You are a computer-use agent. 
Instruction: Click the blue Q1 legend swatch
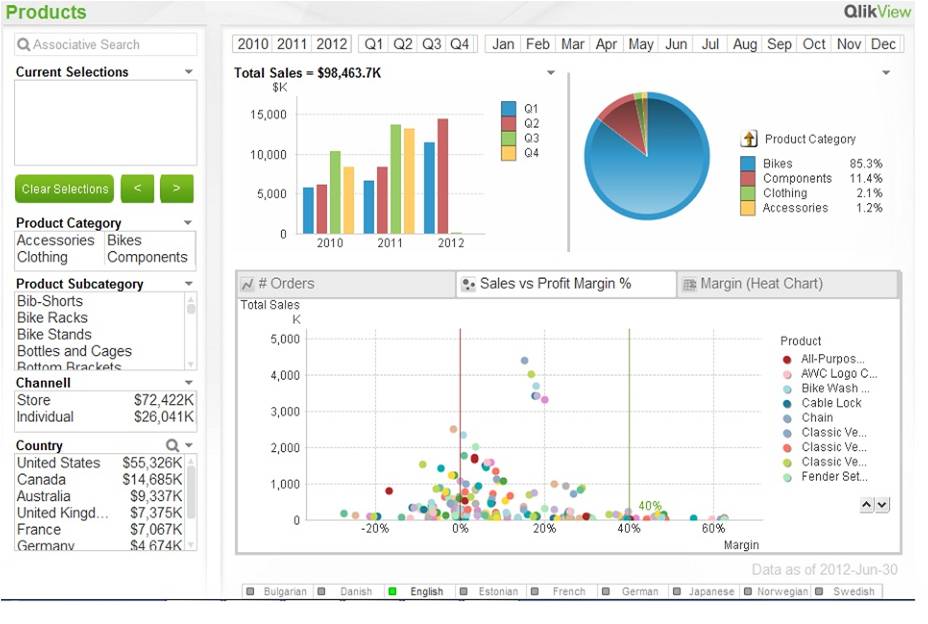(x=508, y=108)
